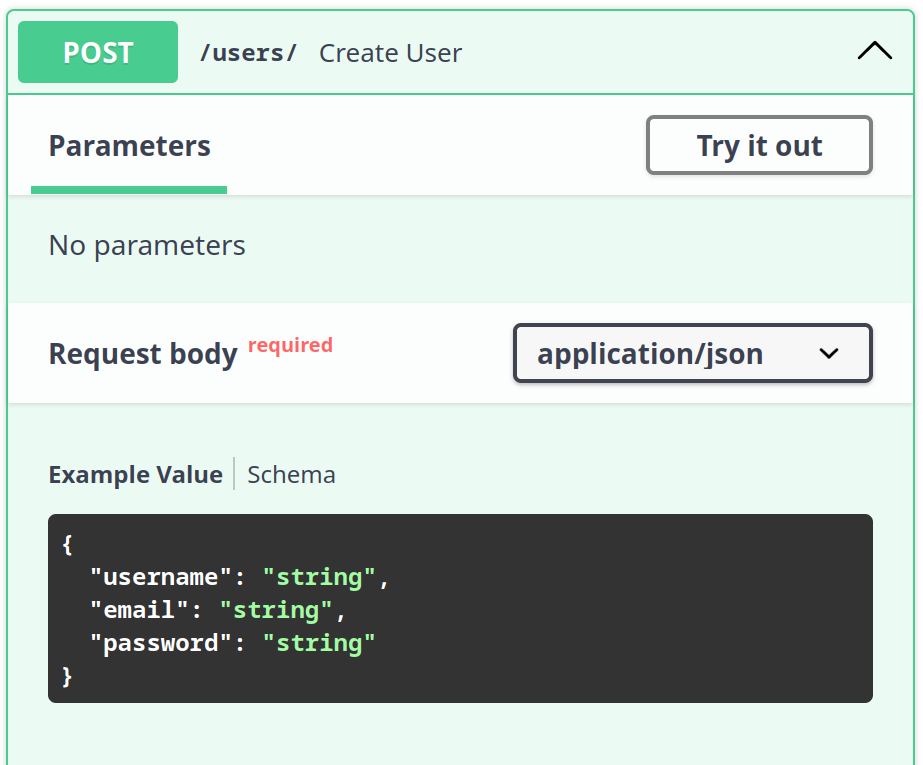Click the Create User summary text

tap(390, 53)
